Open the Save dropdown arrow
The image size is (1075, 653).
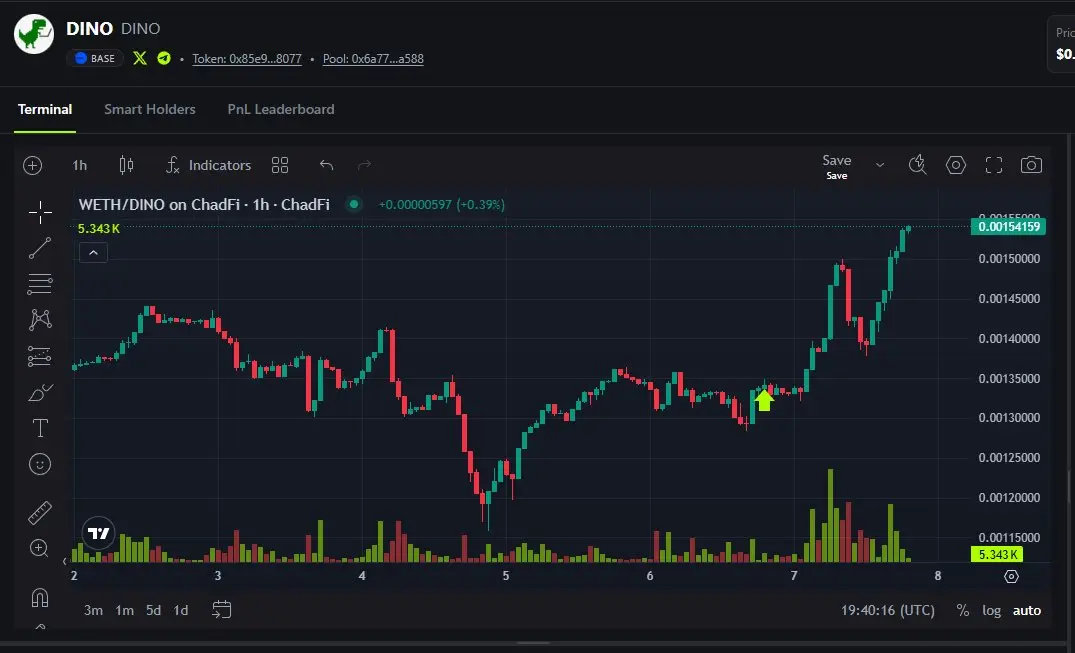click(x=880, y=165)
